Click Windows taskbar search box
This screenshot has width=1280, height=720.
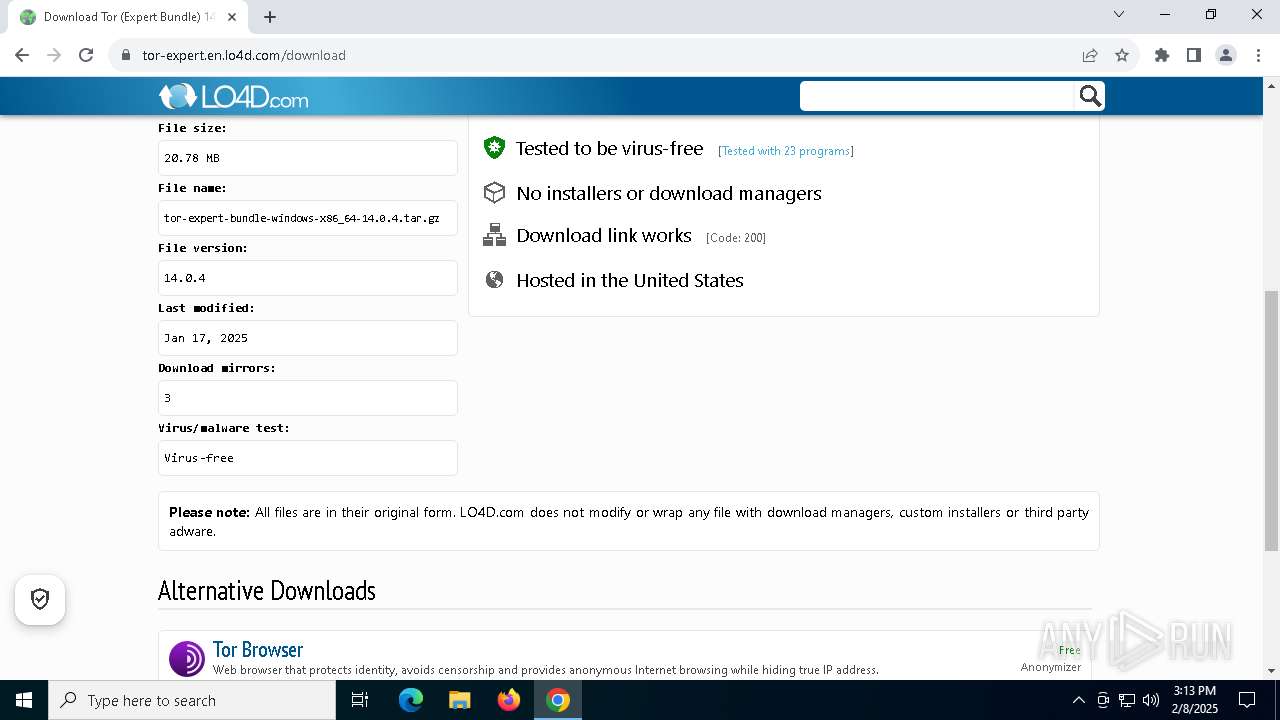coord(192,700)
